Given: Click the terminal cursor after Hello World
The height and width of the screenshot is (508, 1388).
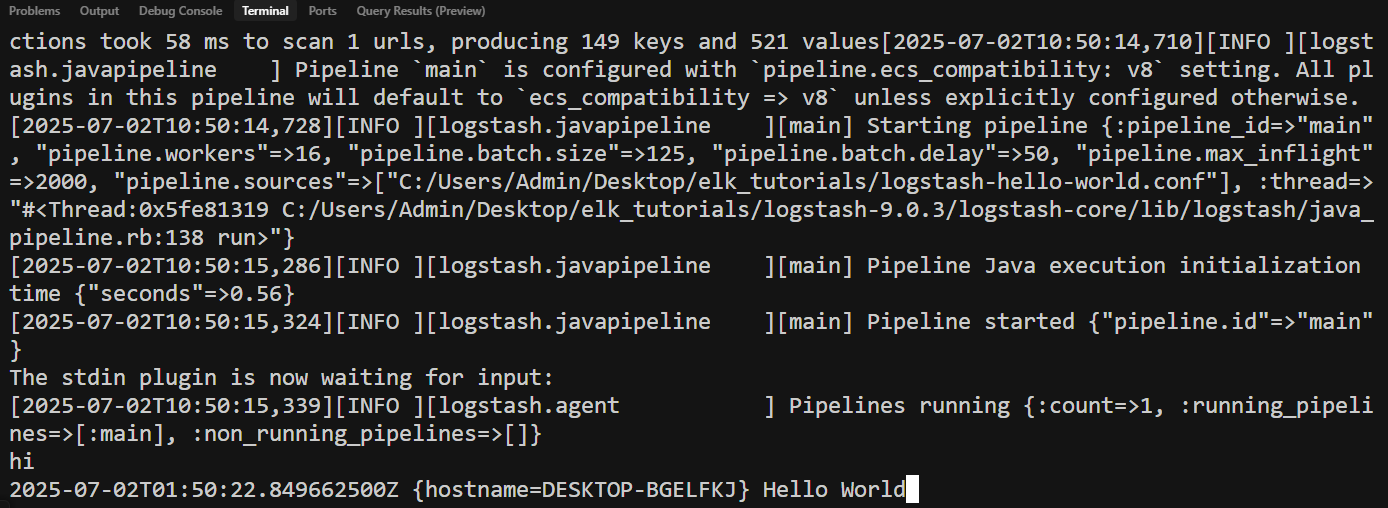Looking at the screenshot, I should [x=911, y=490].
